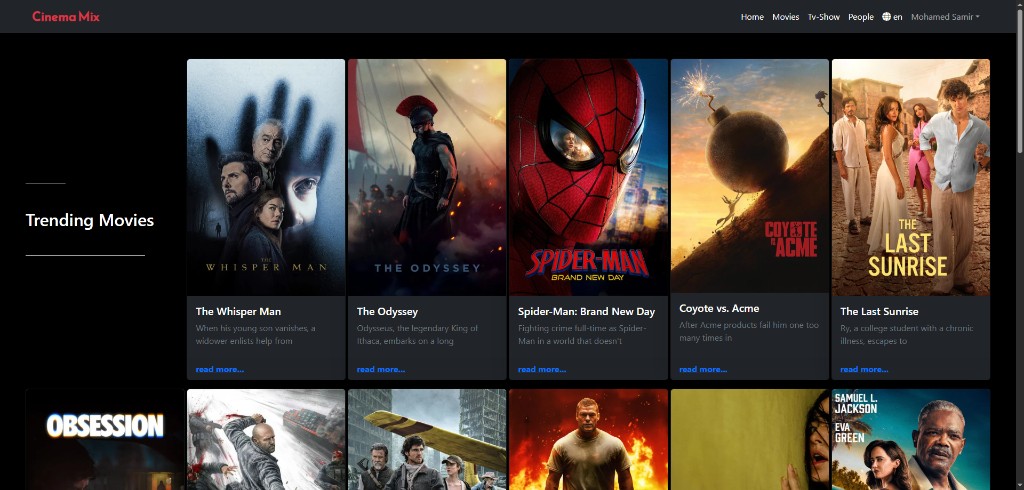1024x490 pixels.
Task: Click the 'The Whisper Man' title
Action: 238,312
